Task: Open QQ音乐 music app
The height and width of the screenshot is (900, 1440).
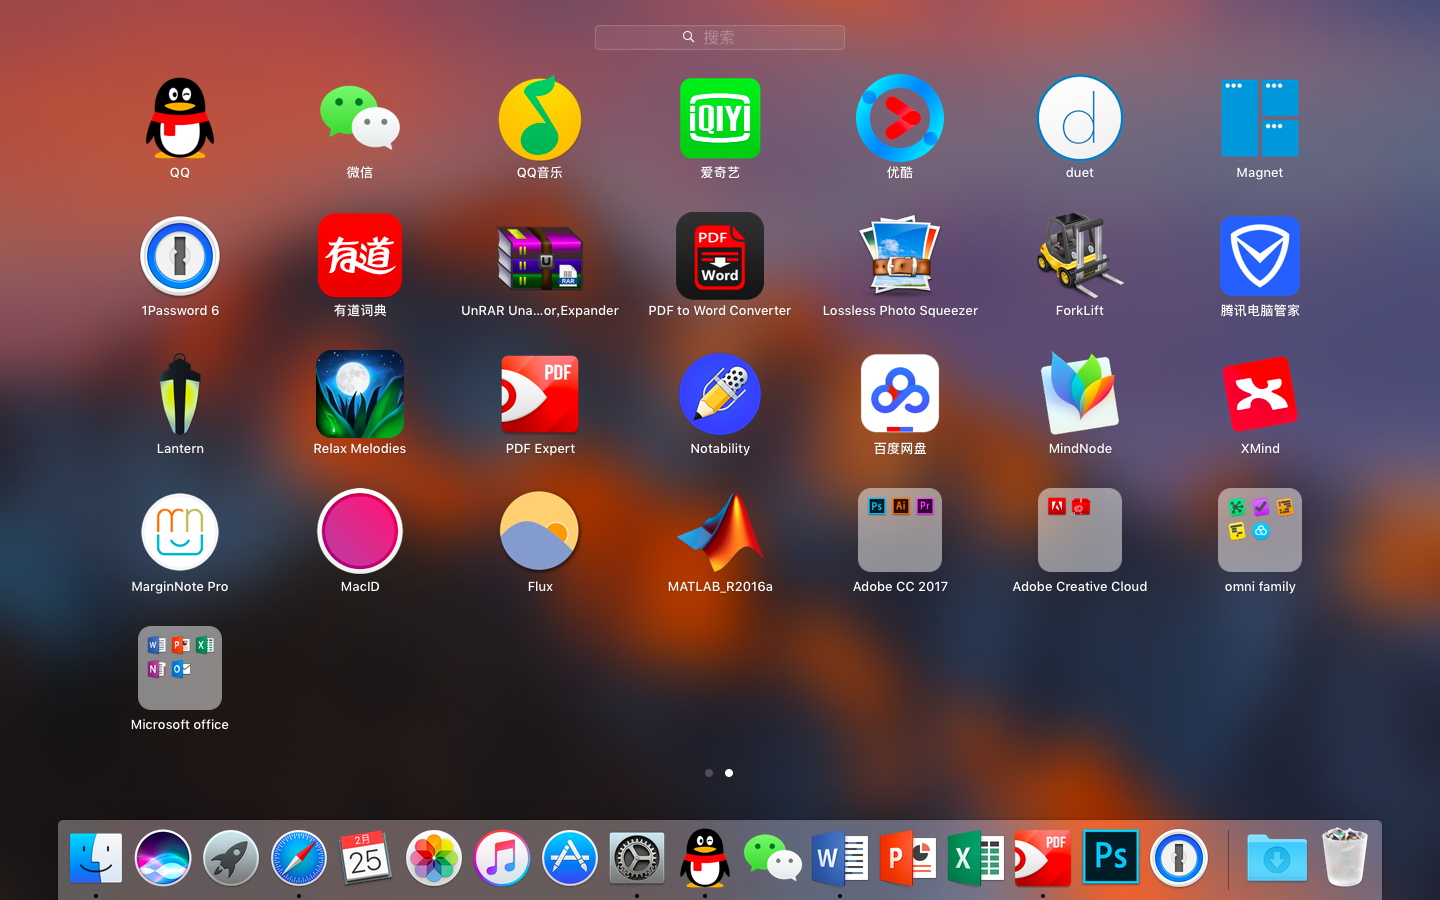Action: click(x=540, y=119)
